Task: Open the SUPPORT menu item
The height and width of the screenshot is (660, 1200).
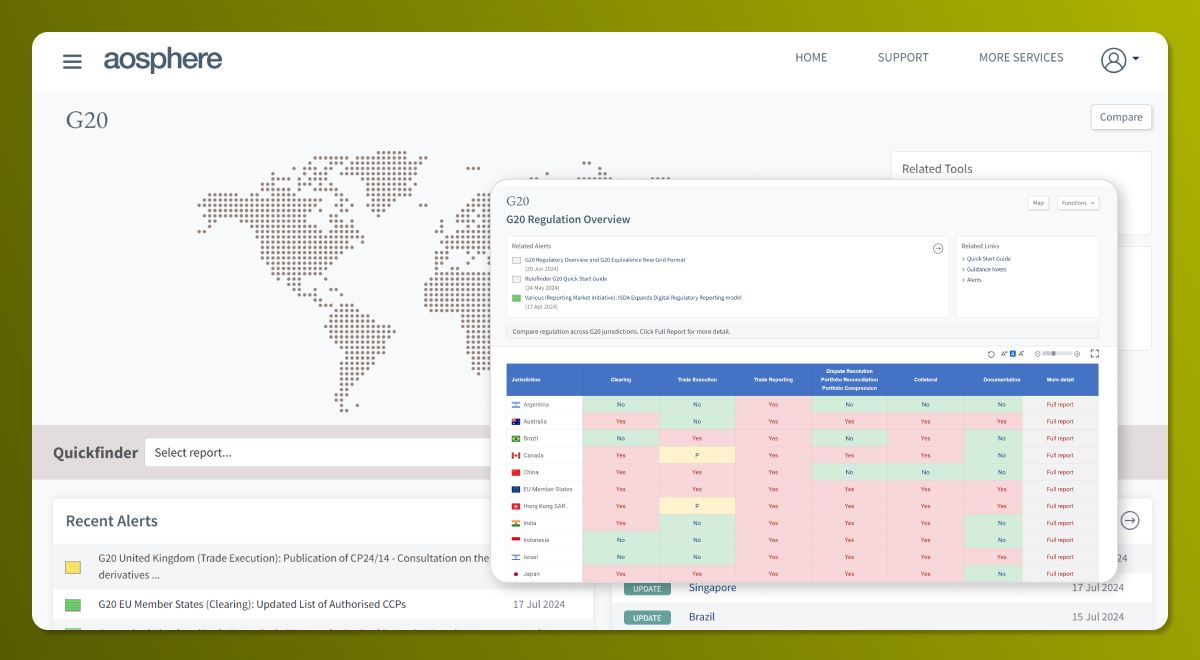Action: pos(903,58)
